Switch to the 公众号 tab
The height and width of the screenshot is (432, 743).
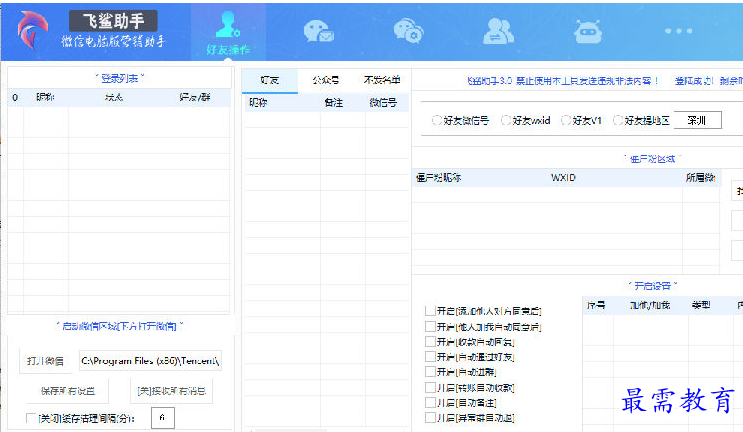[x=326, y=80]
